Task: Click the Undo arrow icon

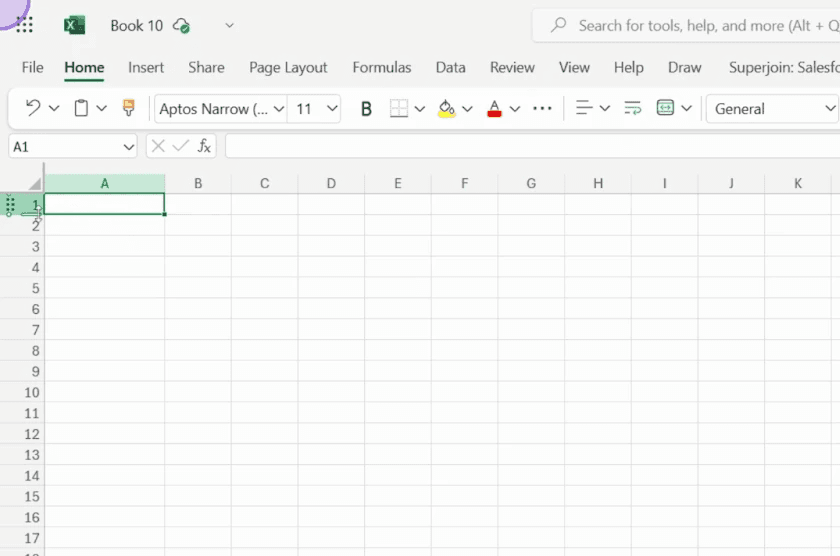Action: click(x=33, y=108)
